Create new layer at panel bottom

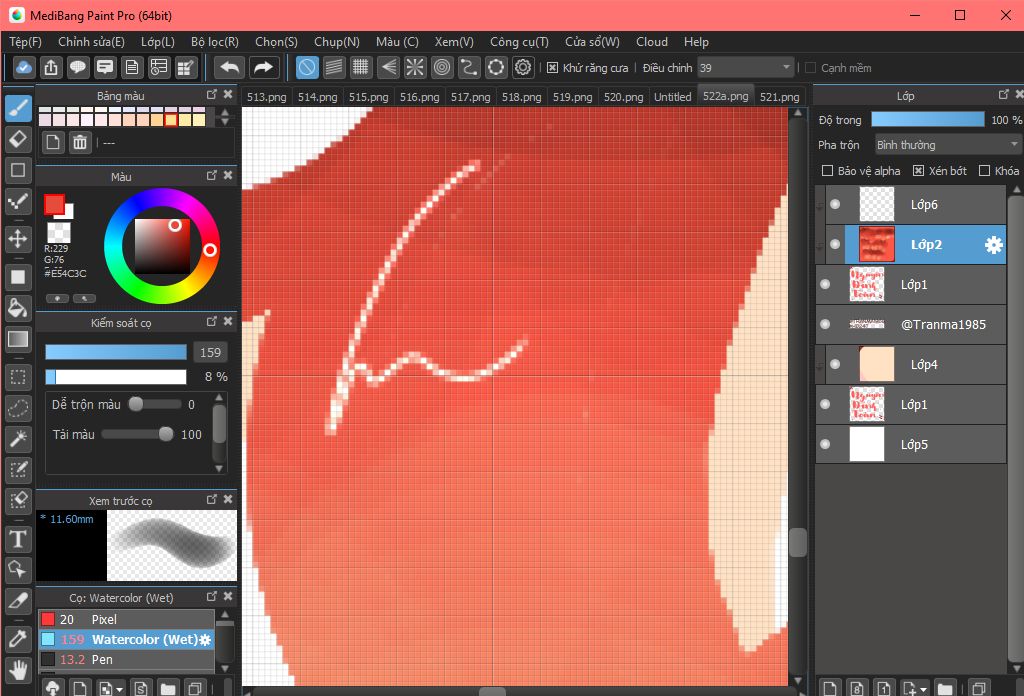pos(830,688)
